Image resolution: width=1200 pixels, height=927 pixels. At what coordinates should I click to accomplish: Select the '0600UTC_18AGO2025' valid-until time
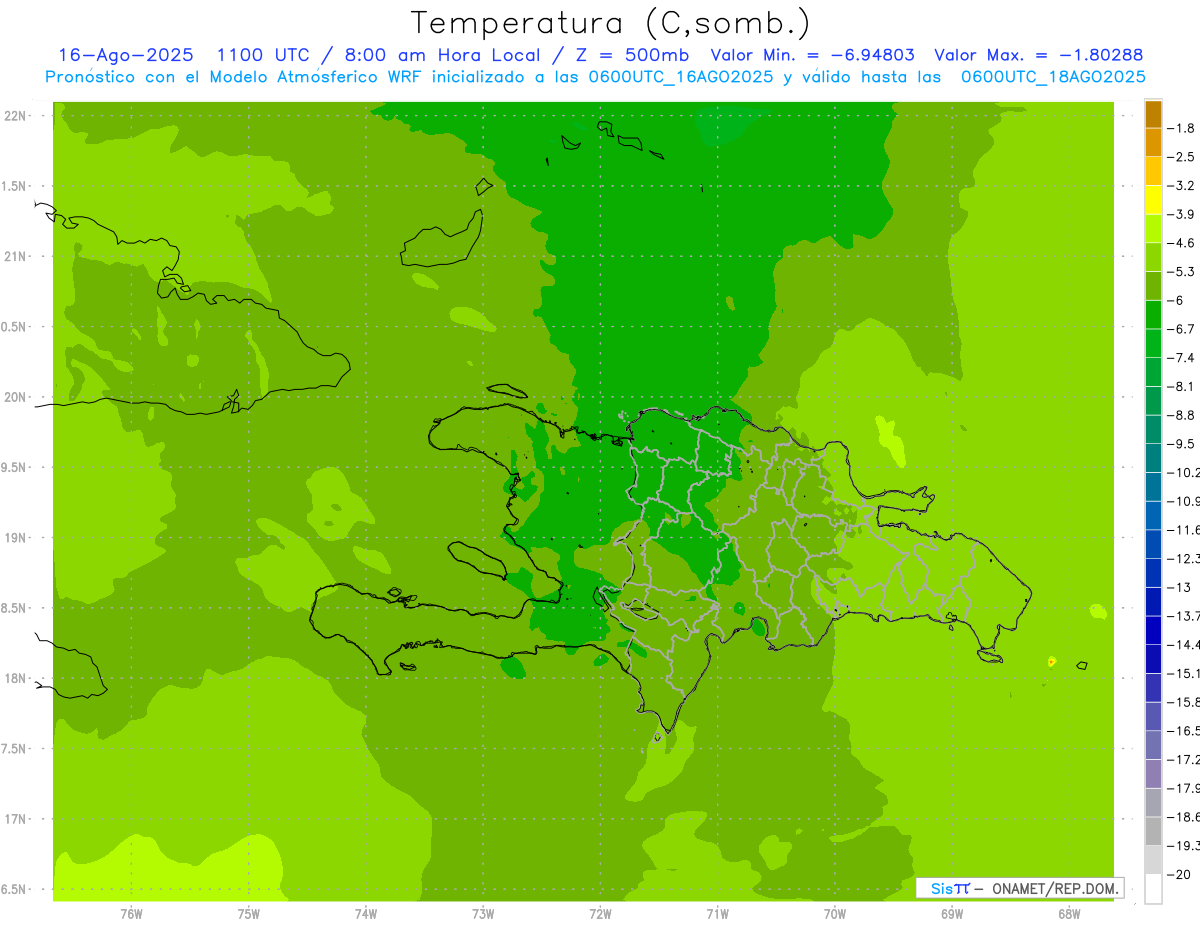pos(1053,77)
